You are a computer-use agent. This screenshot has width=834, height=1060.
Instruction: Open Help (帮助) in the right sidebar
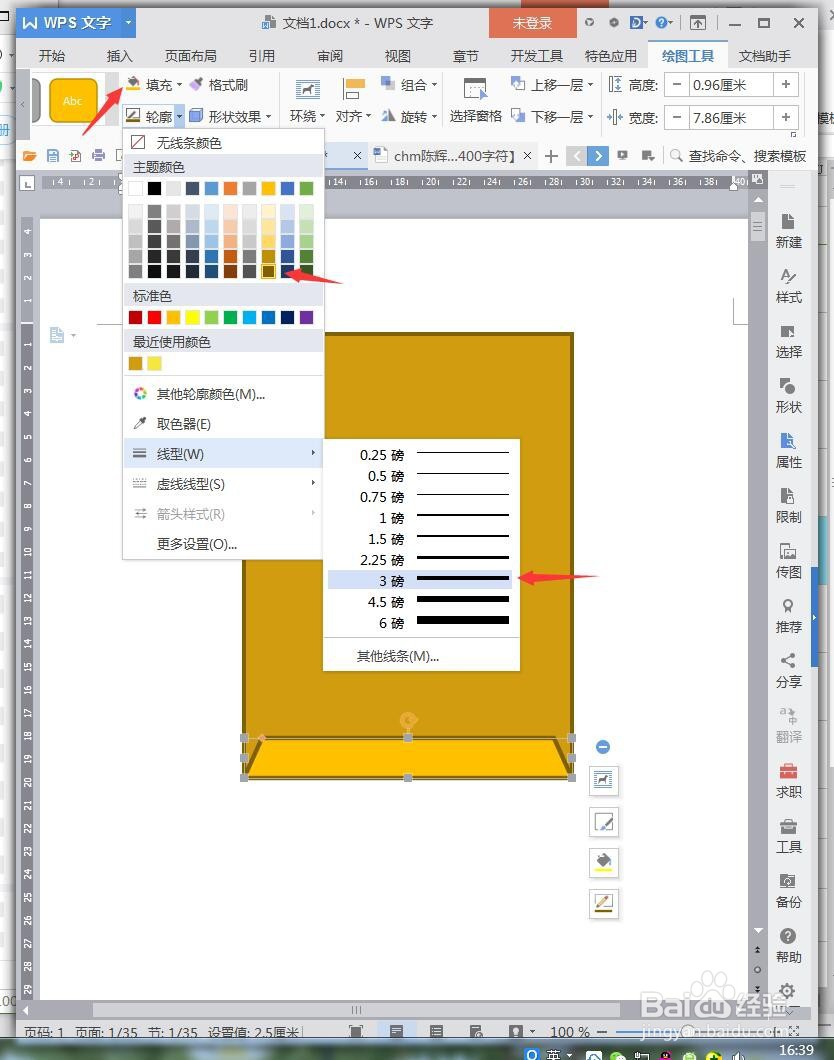pyautogui.click(x=788, y=946)
